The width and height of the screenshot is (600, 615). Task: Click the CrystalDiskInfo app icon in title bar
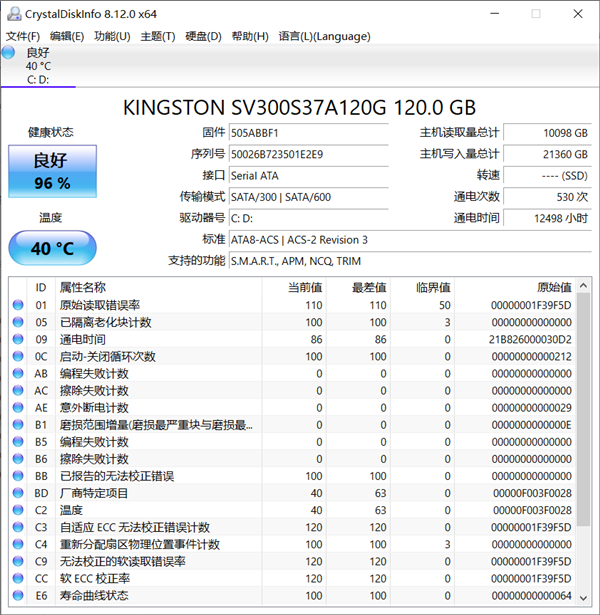coord(13,13)
